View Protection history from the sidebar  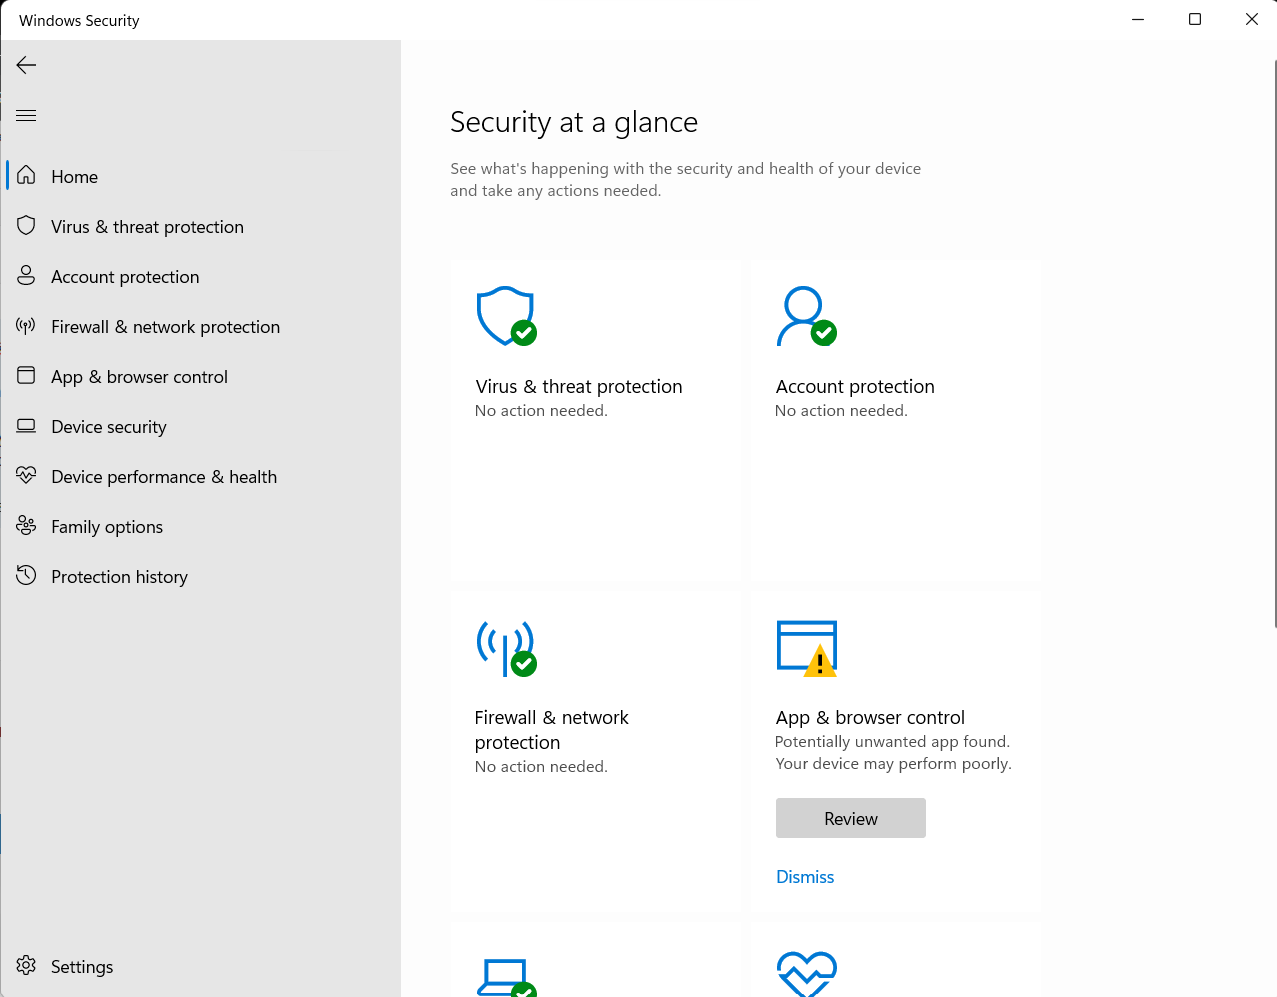[x=201, y=576]
